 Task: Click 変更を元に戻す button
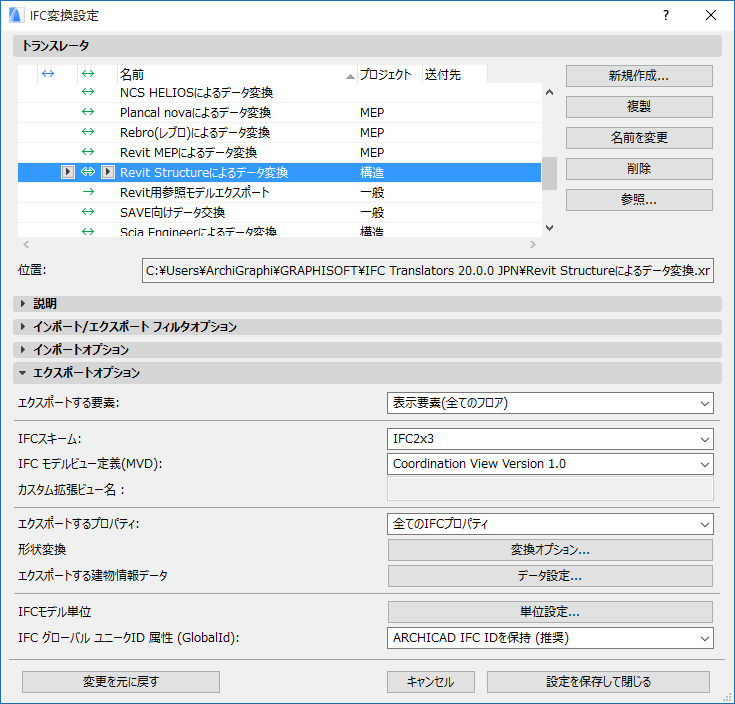(121, 682)
